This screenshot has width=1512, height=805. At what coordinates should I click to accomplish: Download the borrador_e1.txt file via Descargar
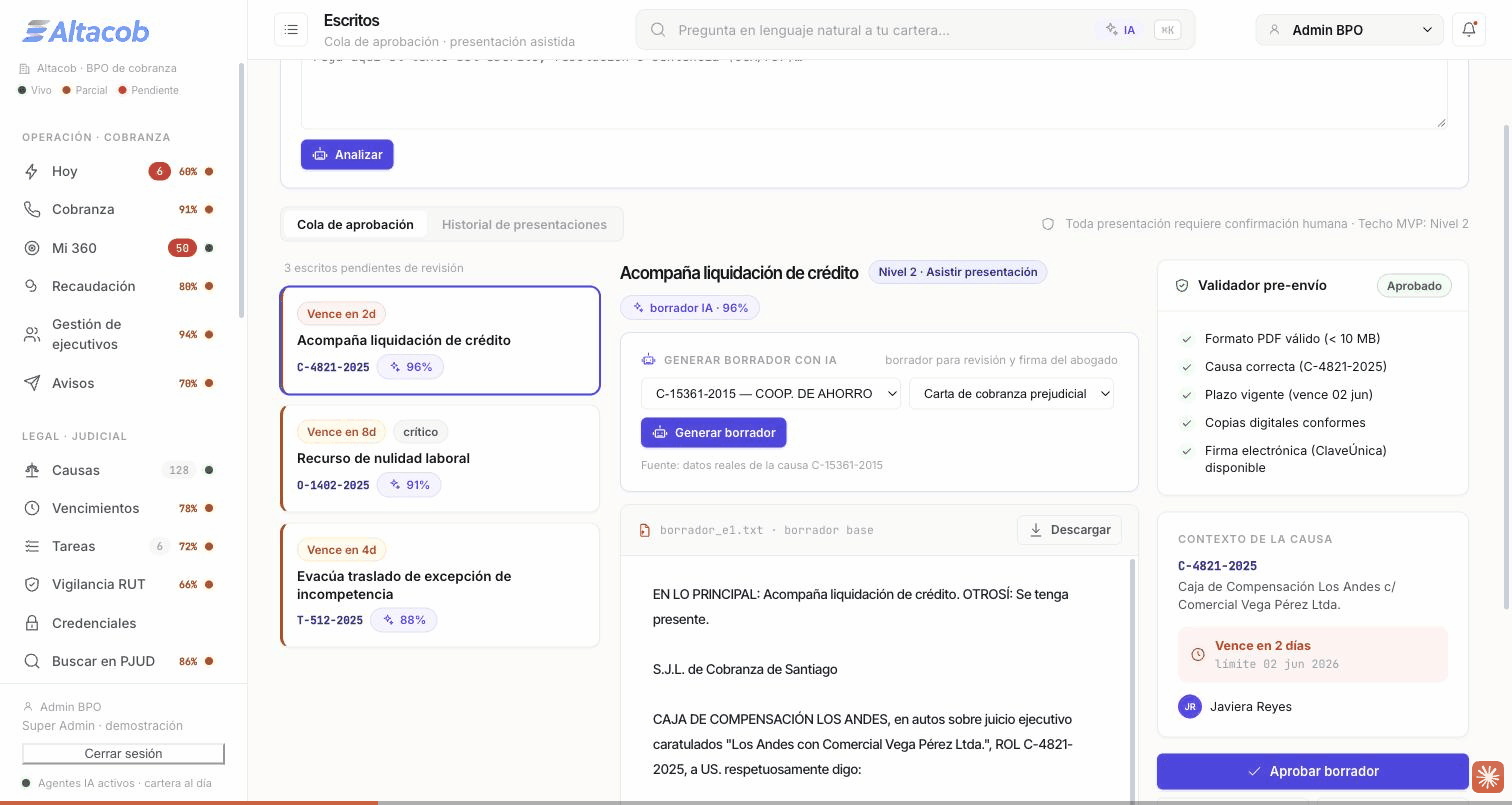tap(1070, 530)
